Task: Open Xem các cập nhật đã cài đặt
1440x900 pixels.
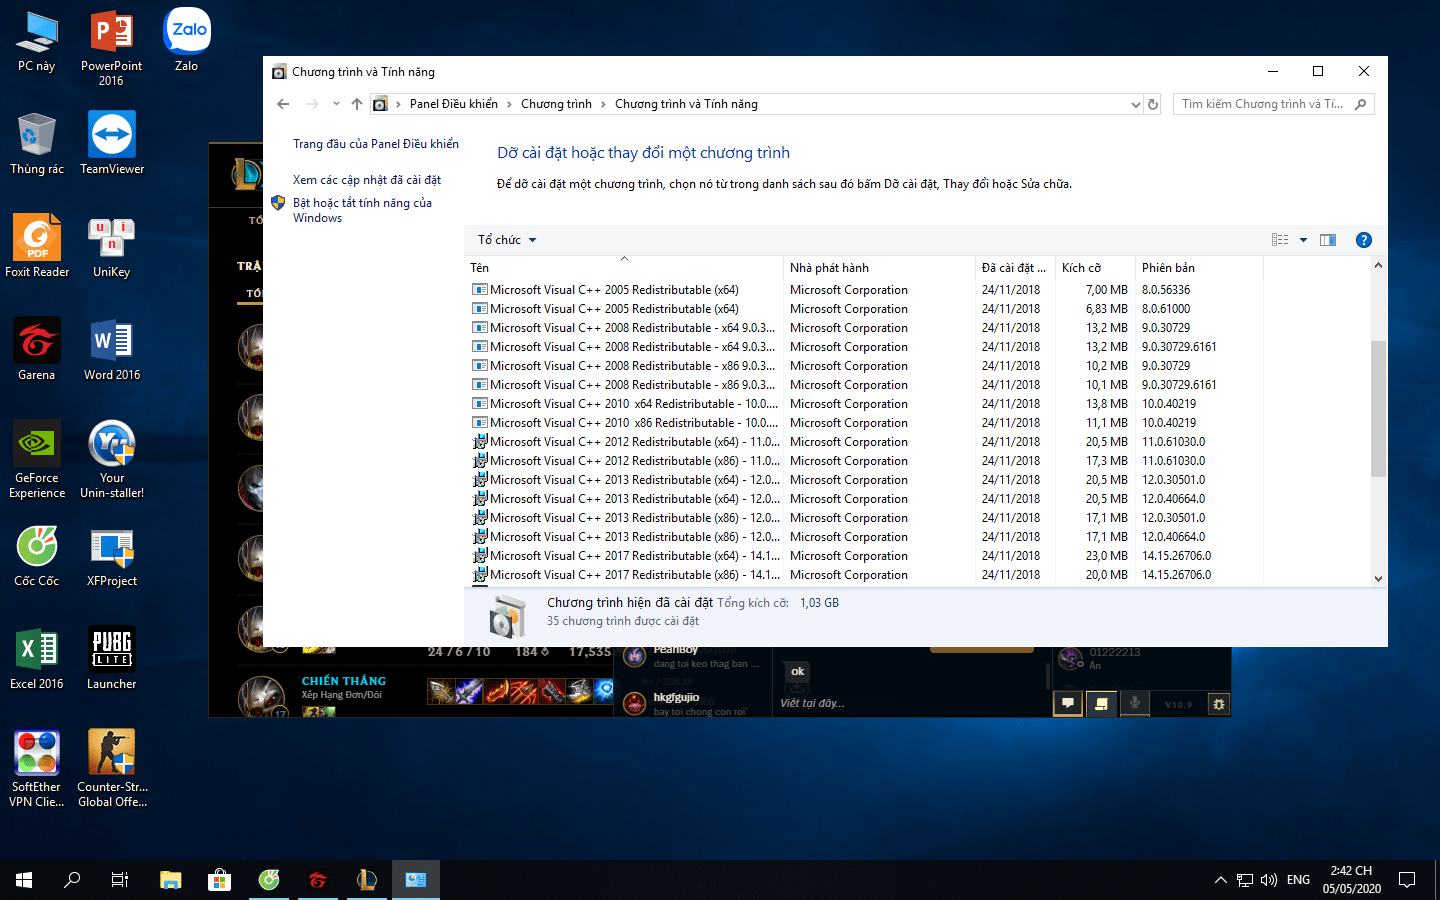Action: 367,180
